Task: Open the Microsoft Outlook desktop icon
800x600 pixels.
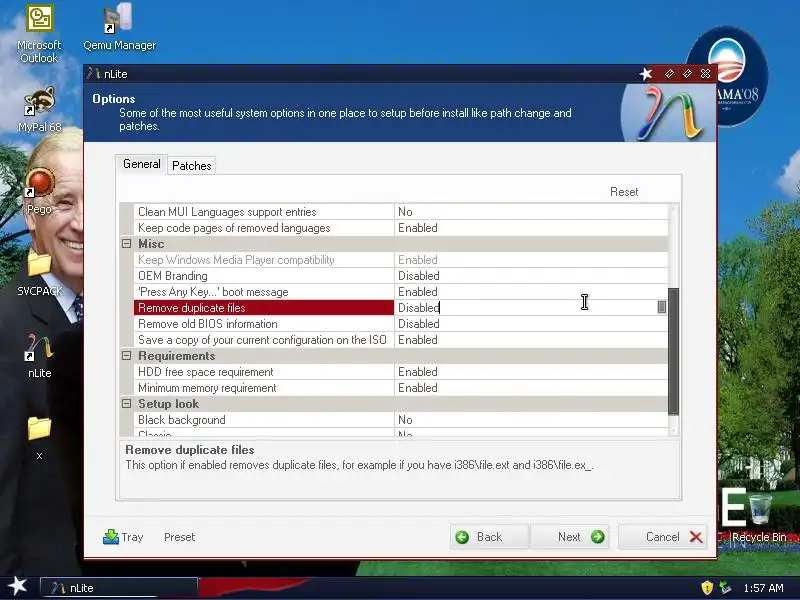Action: [x=39, y=34]
